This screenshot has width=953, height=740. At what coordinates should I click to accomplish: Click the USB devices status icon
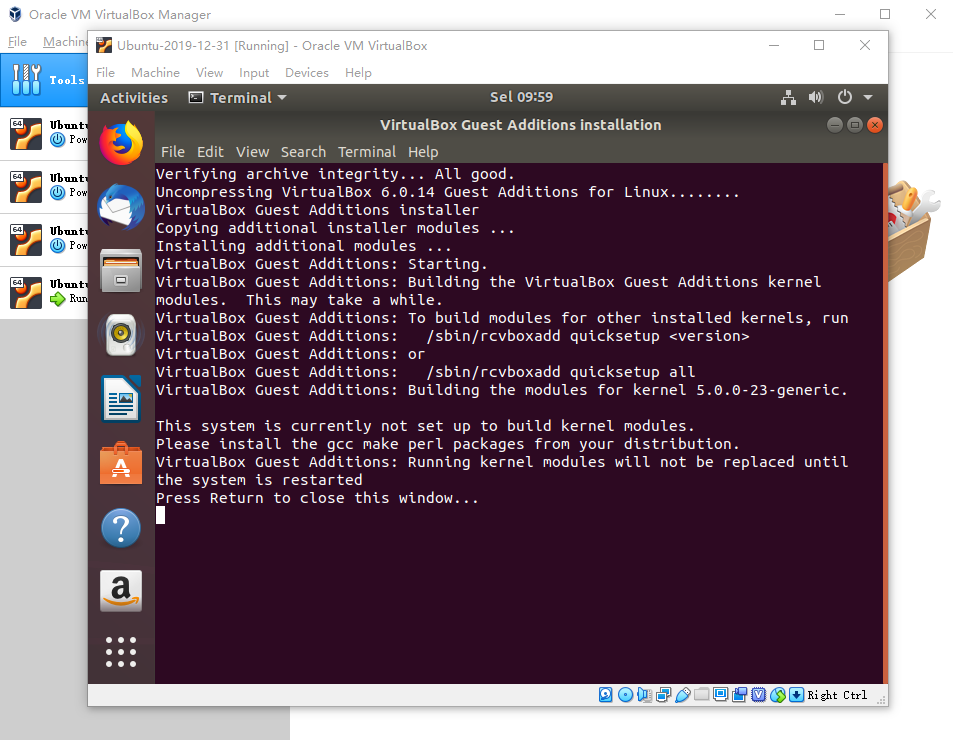[x=683, y=695]
